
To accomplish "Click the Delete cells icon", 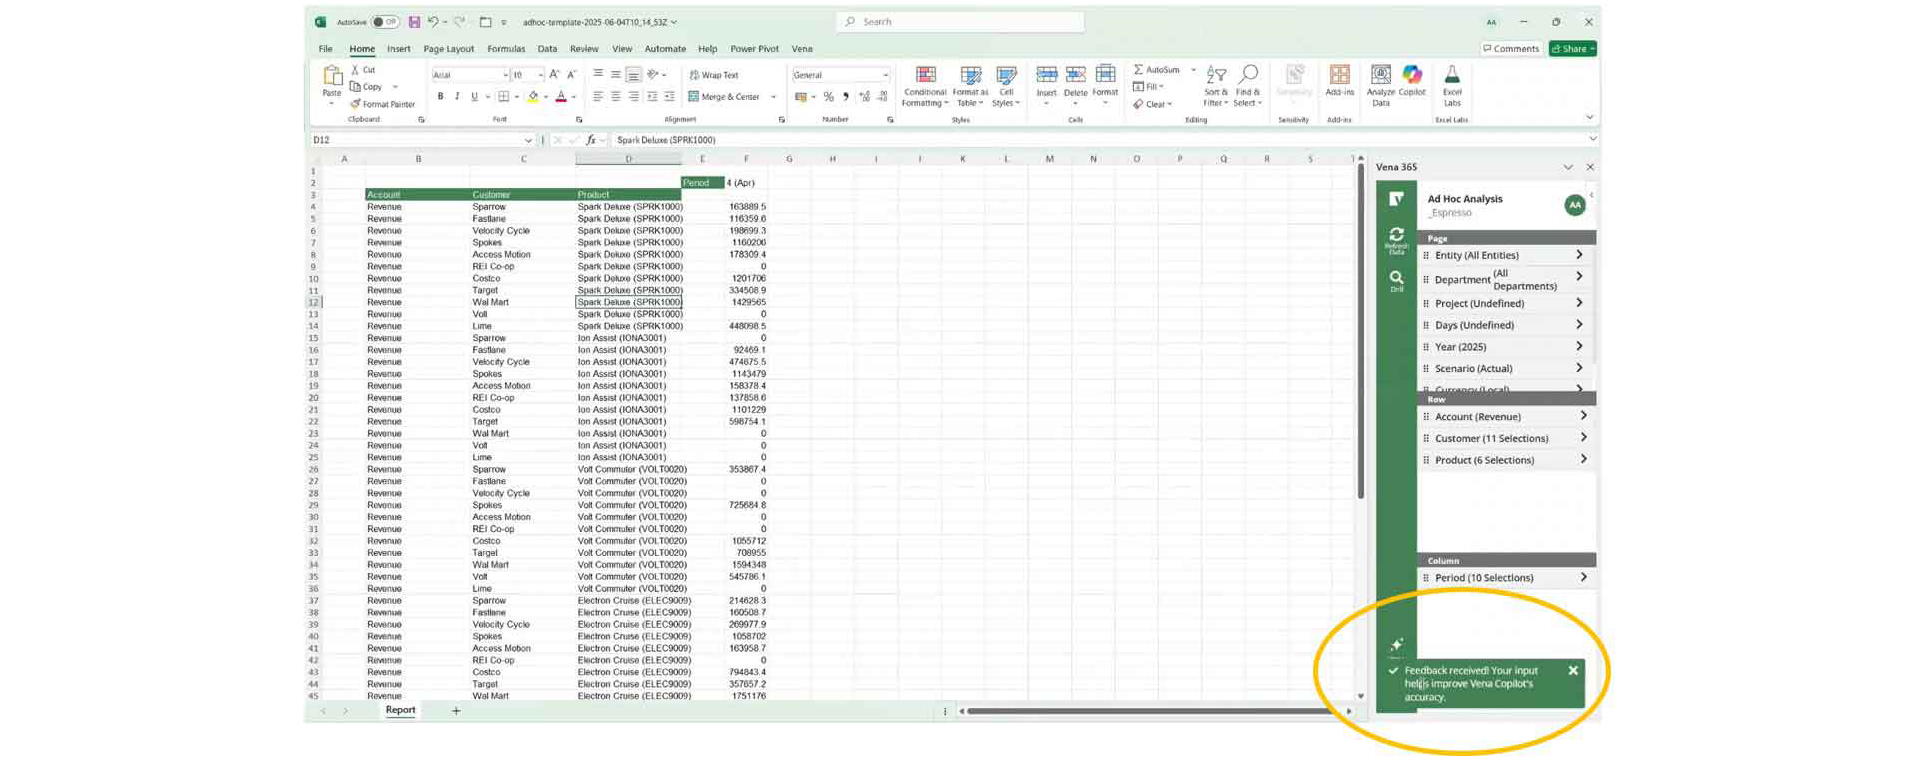I will click(x=1076, y=76).
